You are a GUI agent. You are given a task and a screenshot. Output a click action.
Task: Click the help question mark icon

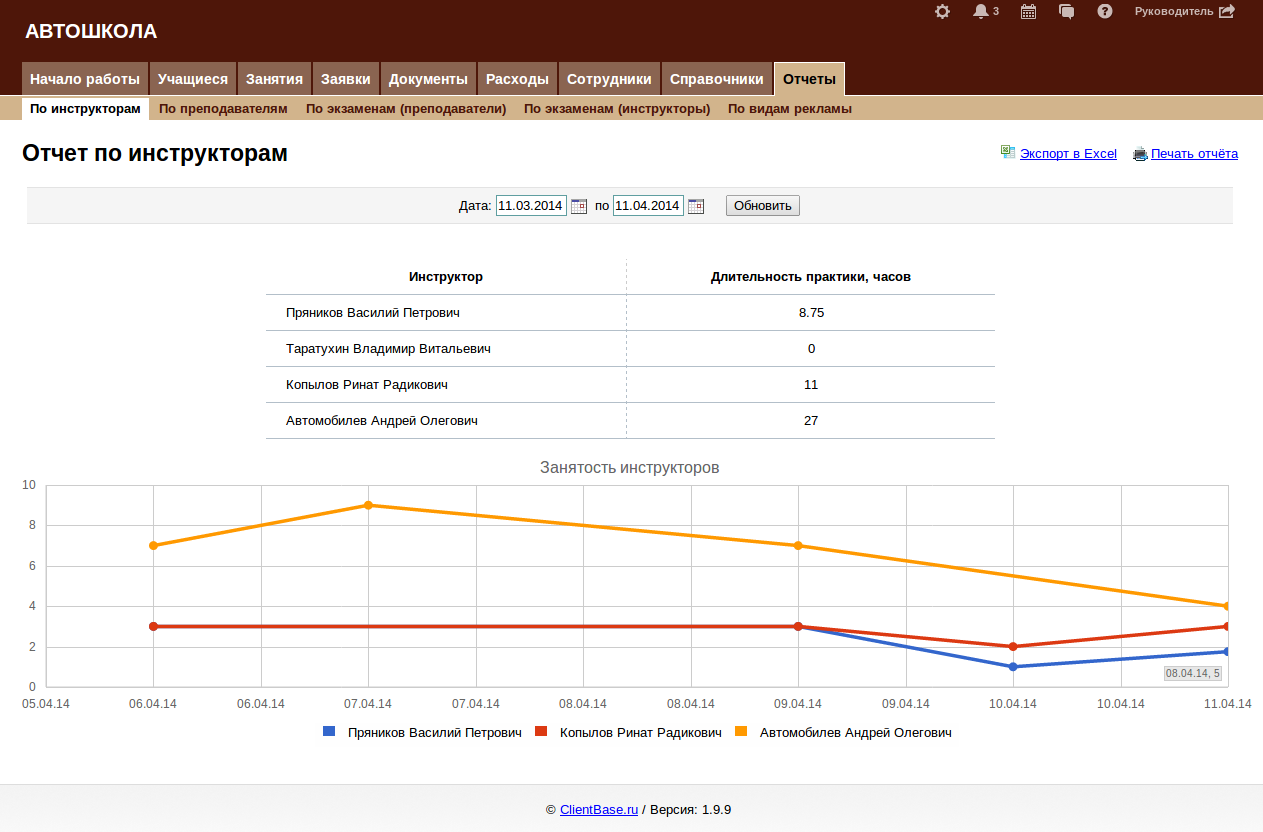click(1105, 12)
